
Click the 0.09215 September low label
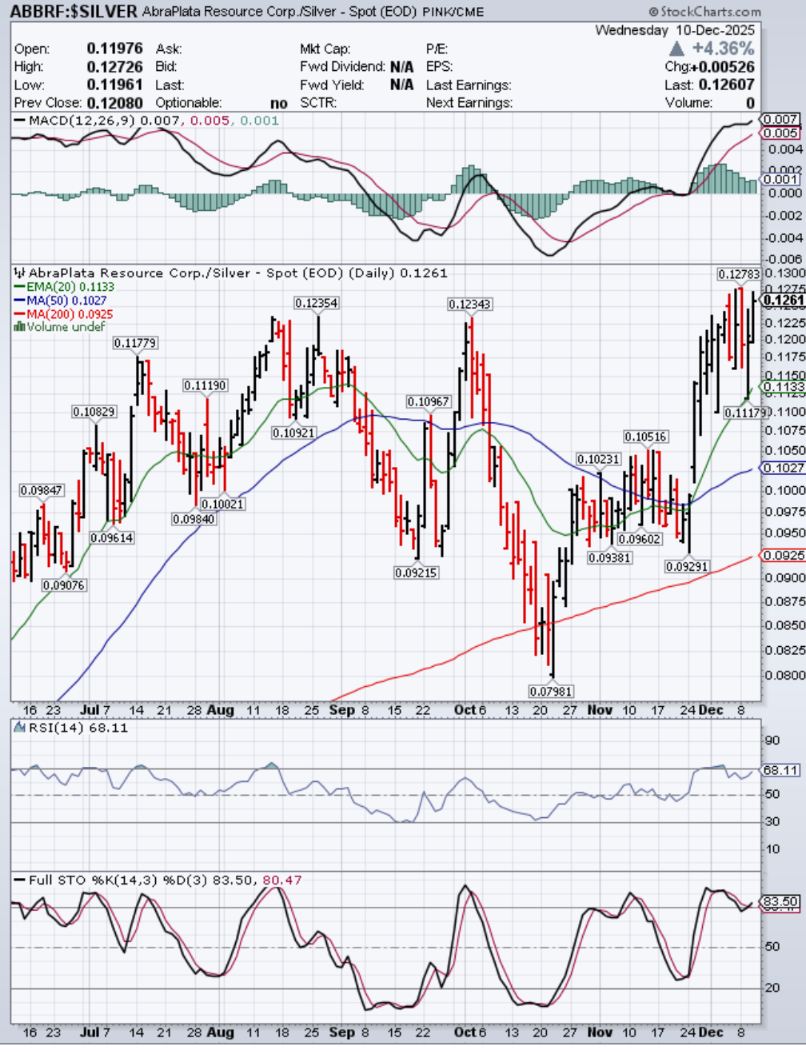coord(416,573)
